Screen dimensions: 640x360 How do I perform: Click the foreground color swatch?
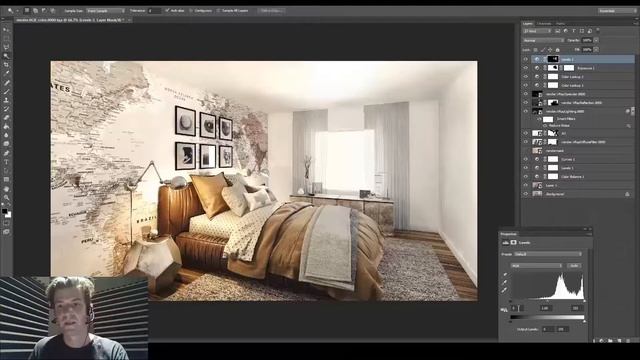tap(4, 211)
